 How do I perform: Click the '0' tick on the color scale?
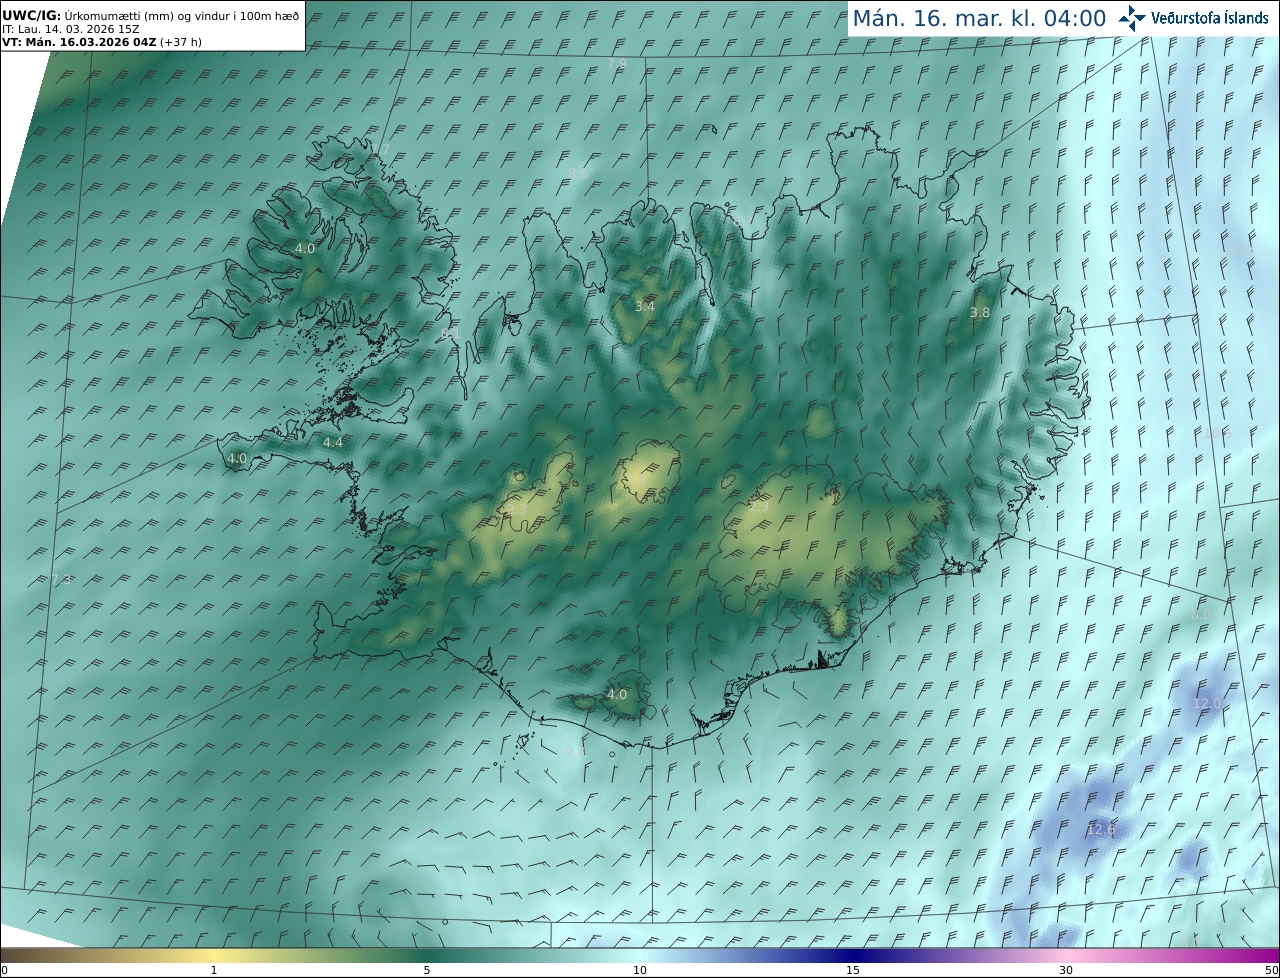[4, 970]
